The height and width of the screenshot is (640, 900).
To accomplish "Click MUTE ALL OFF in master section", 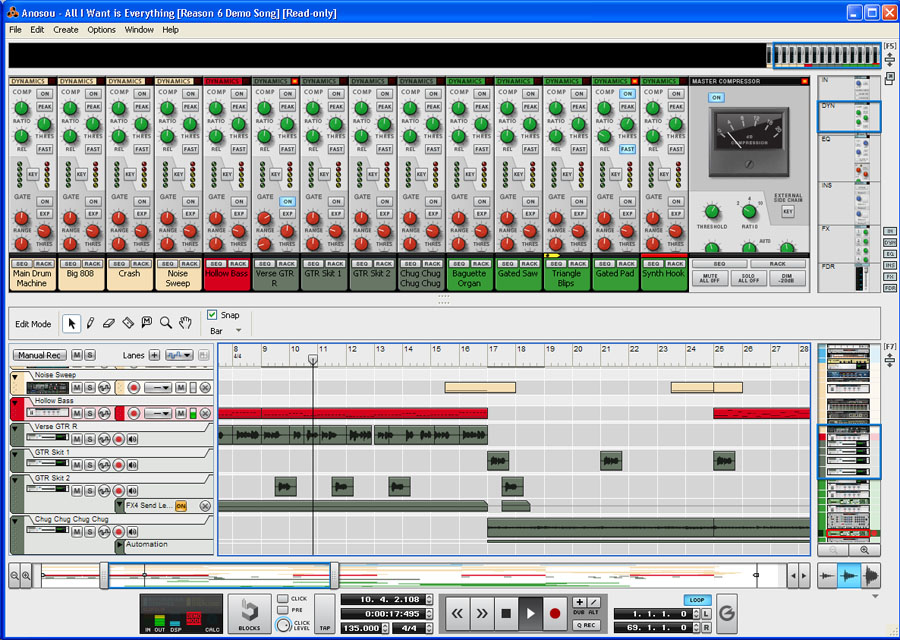I will tap(710, 278).
